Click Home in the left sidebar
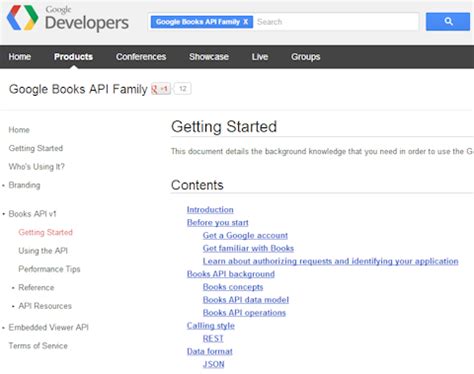Screen dimensions: 474x374 click(x=19, y=130)
